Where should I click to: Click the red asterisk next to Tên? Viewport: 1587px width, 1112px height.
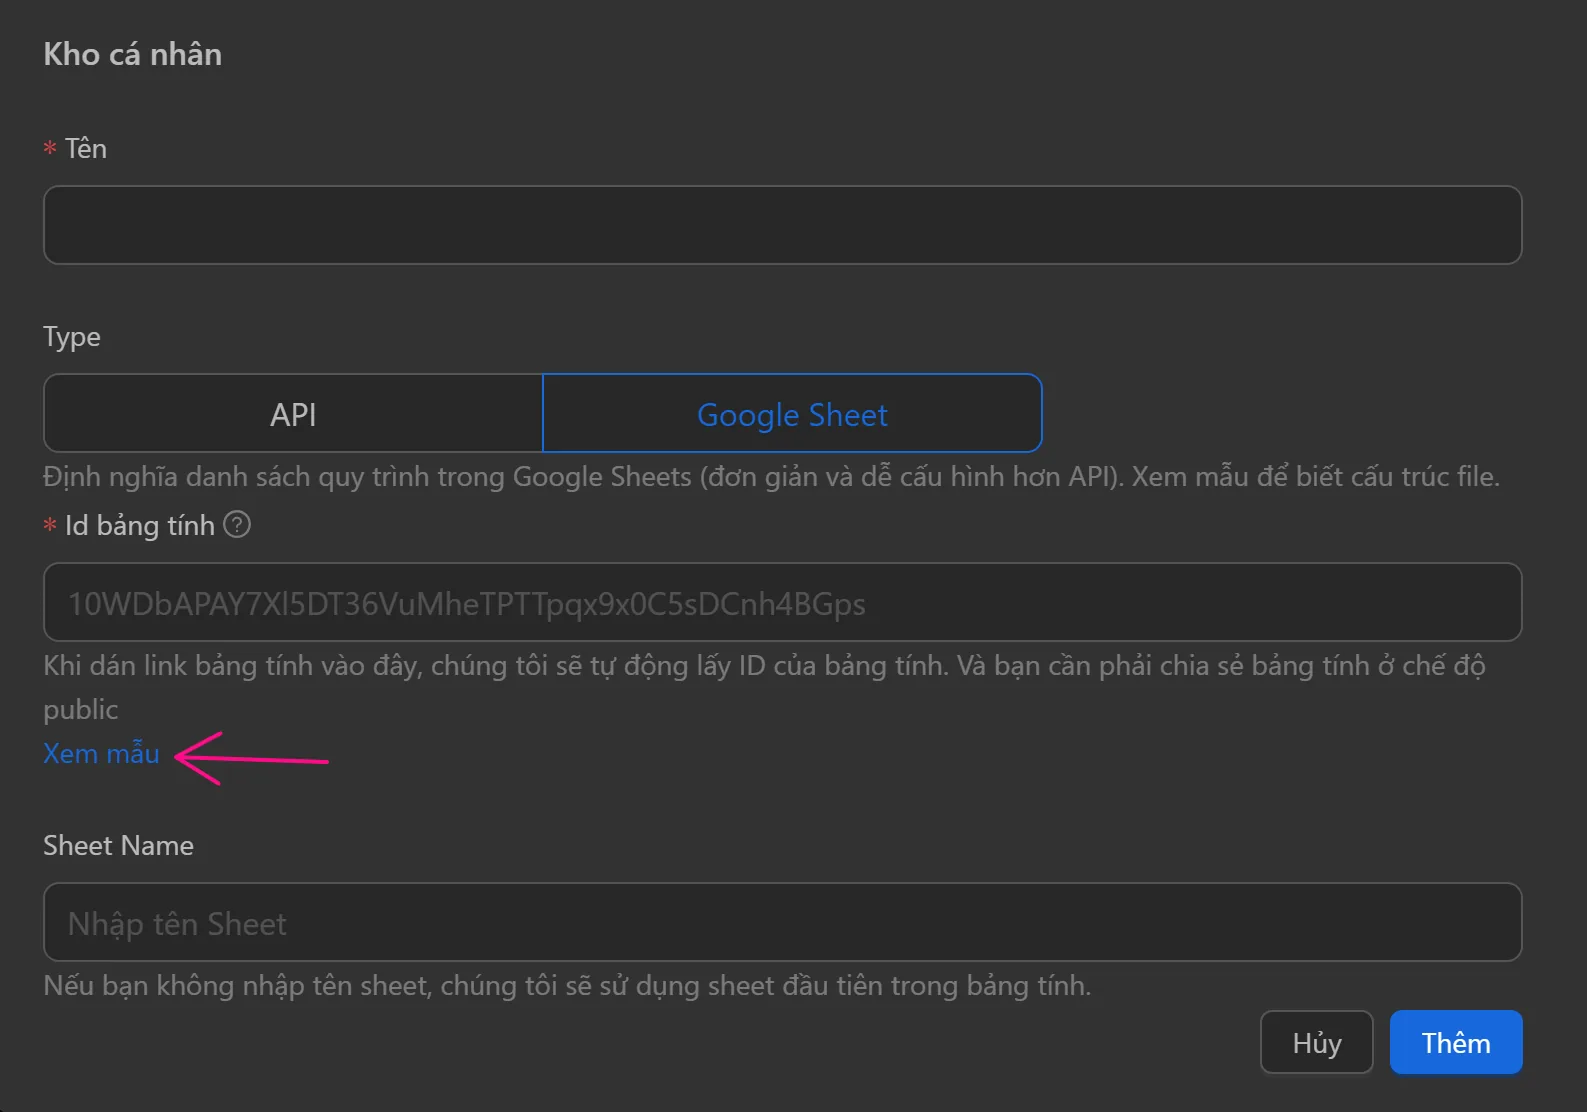pos(50,149)
